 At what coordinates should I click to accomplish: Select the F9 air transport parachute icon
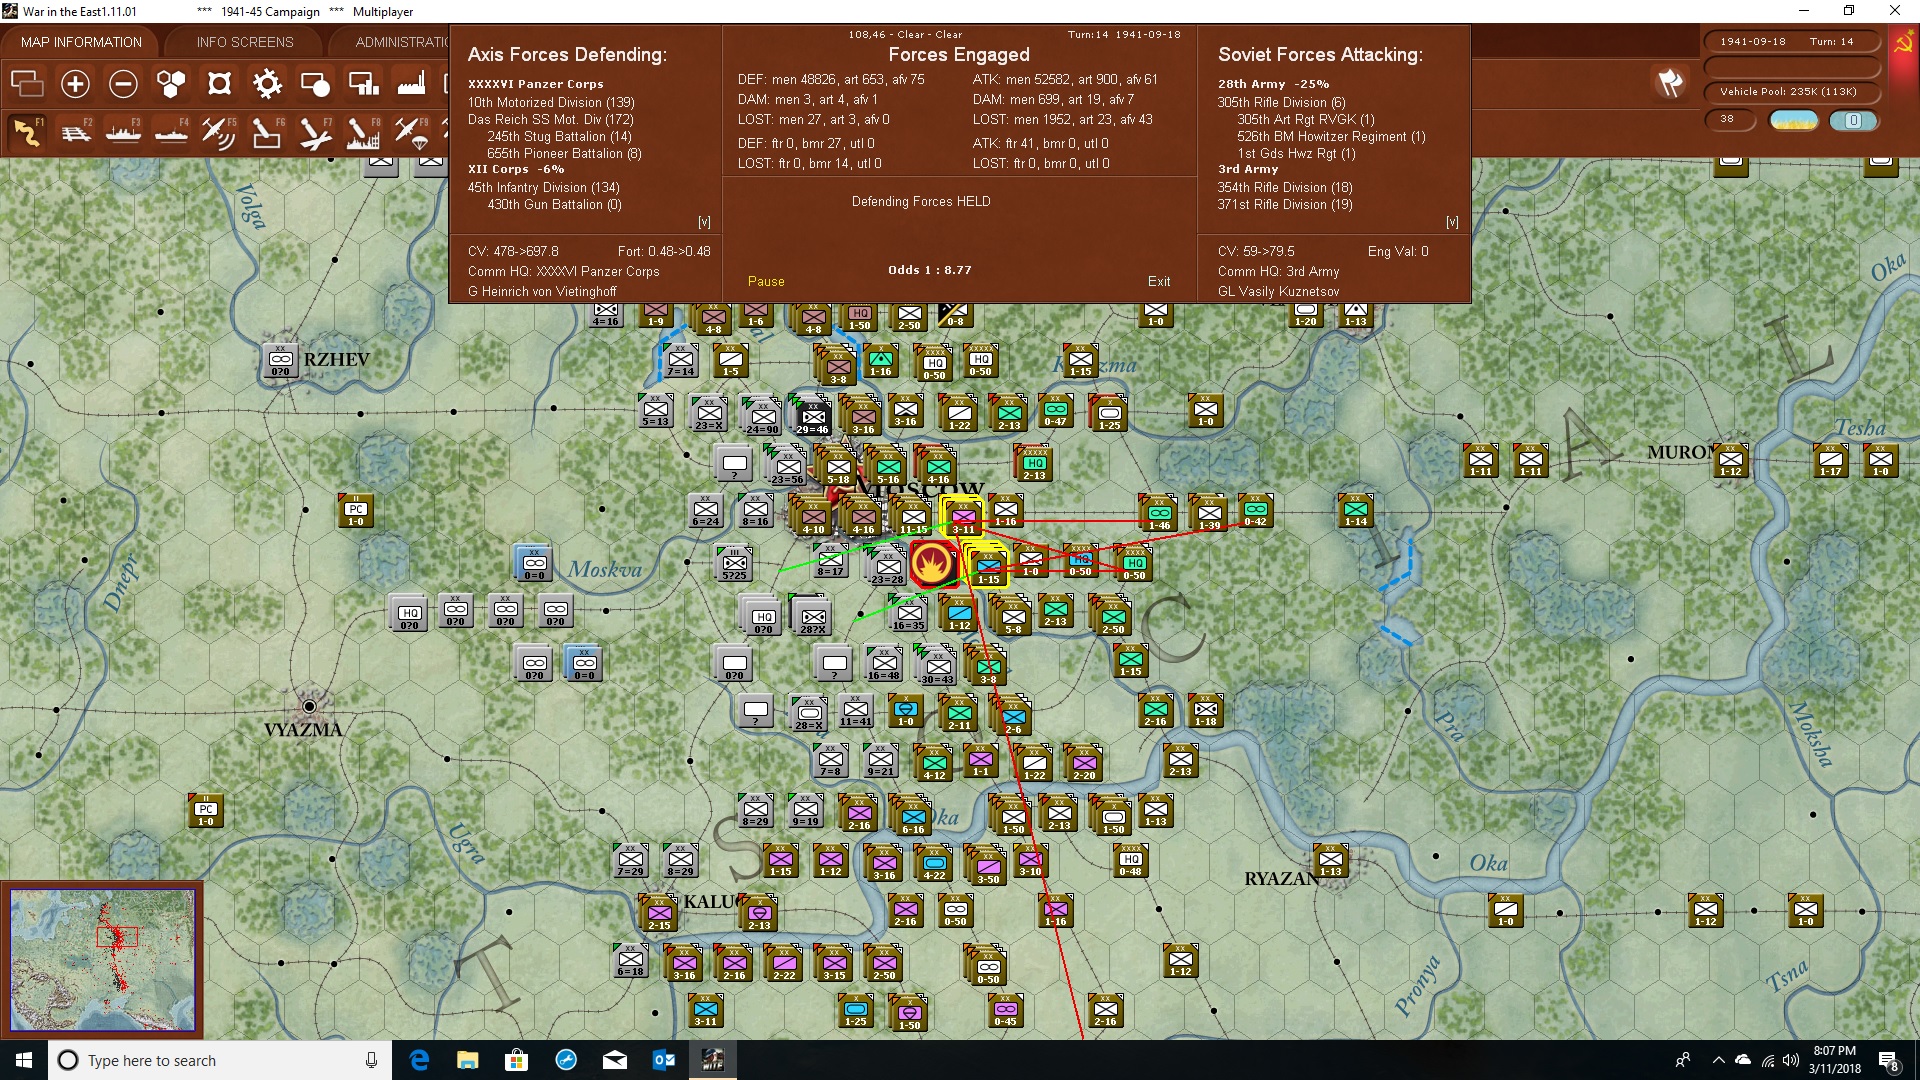click(x=410, y=132)
